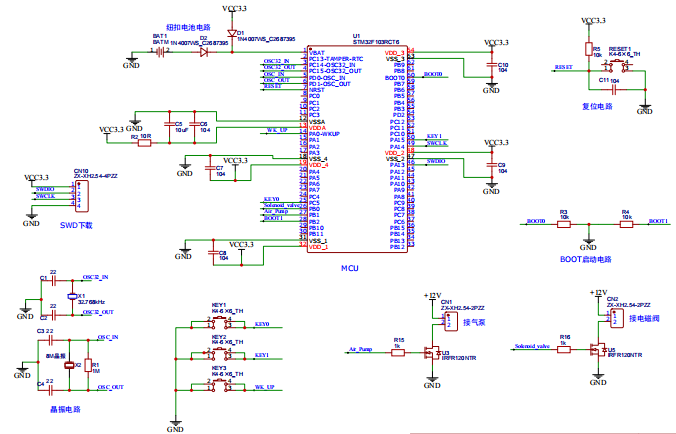The height and width of the screenshot is (434, 676).
Task: Select the KEY2 switch symbol
Action: pyautogui.click(x=219, y=353)
